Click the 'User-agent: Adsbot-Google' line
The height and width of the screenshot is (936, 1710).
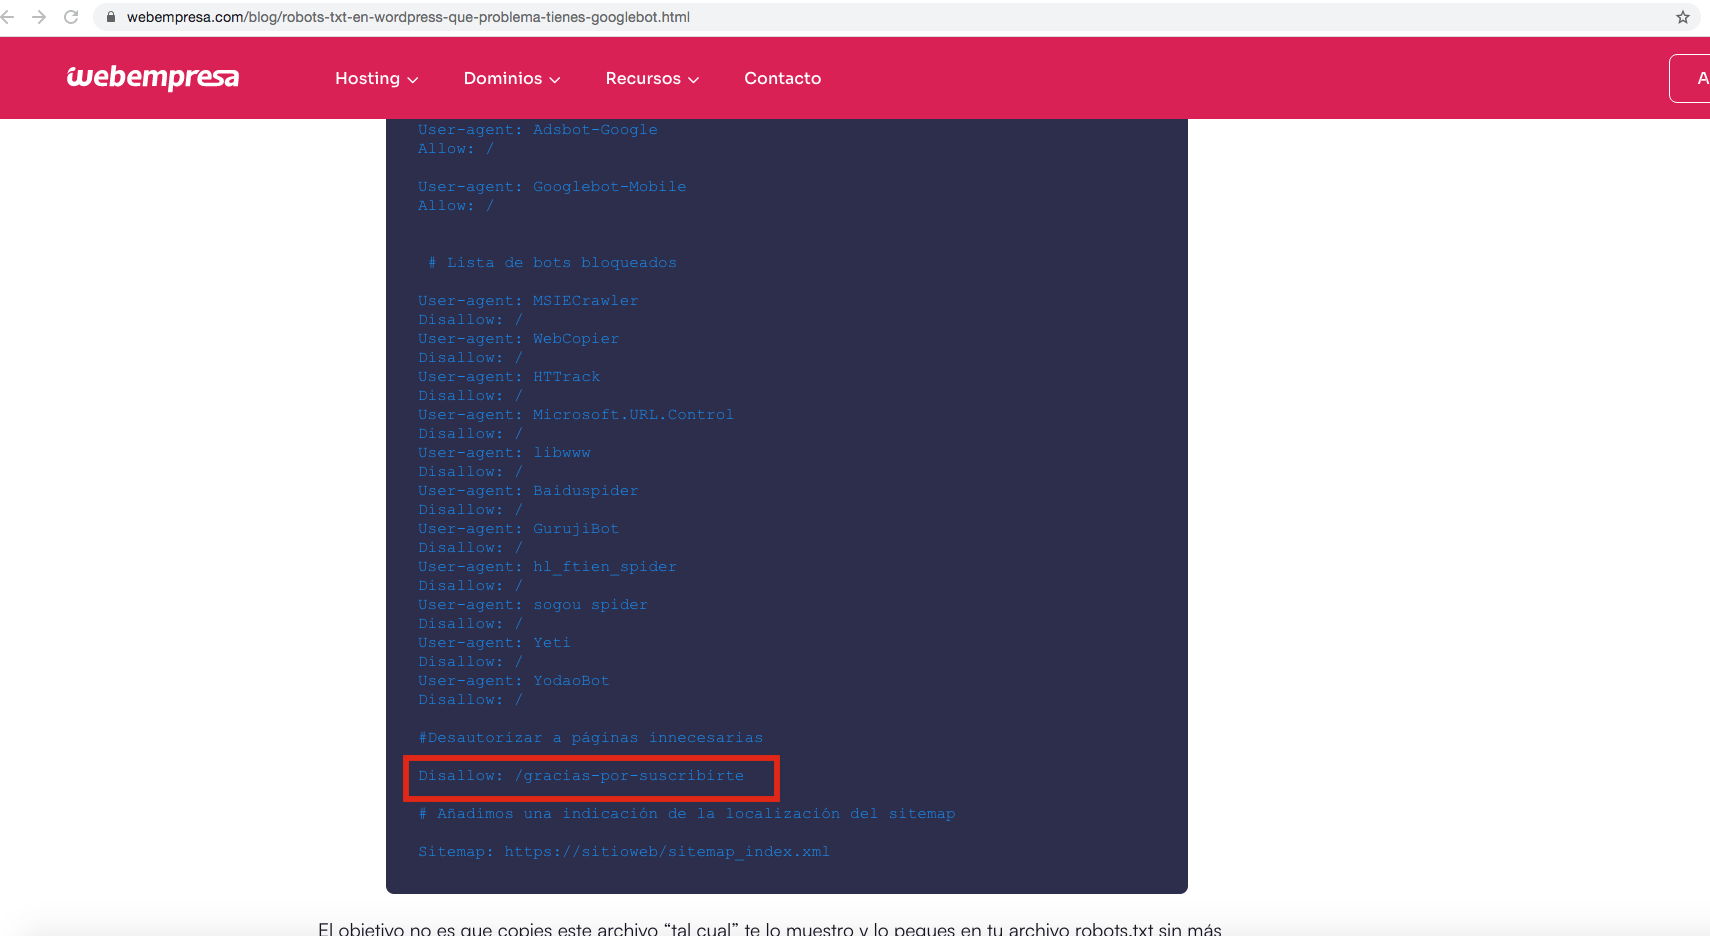[x=538, y=130]
